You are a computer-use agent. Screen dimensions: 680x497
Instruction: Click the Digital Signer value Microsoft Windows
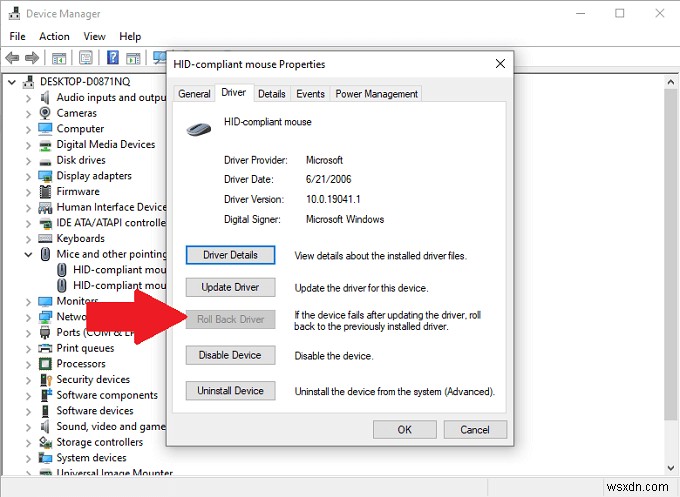345,219
